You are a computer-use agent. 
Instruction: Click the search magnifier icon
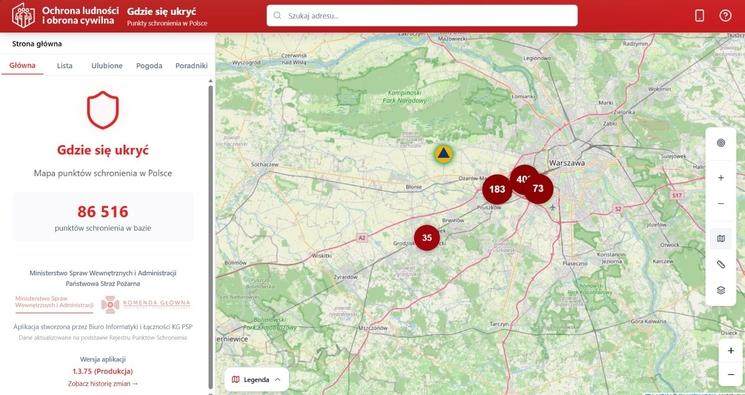tap(277, 16)
